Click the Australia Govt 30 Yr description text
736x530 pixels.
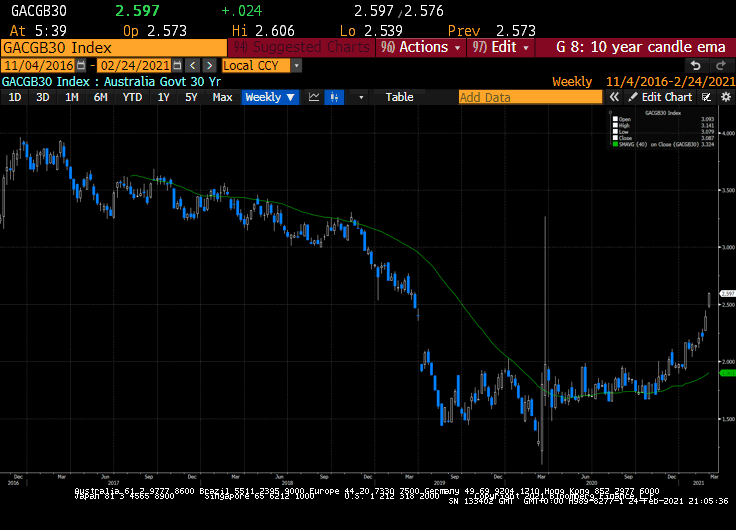[x=162, y=82]
